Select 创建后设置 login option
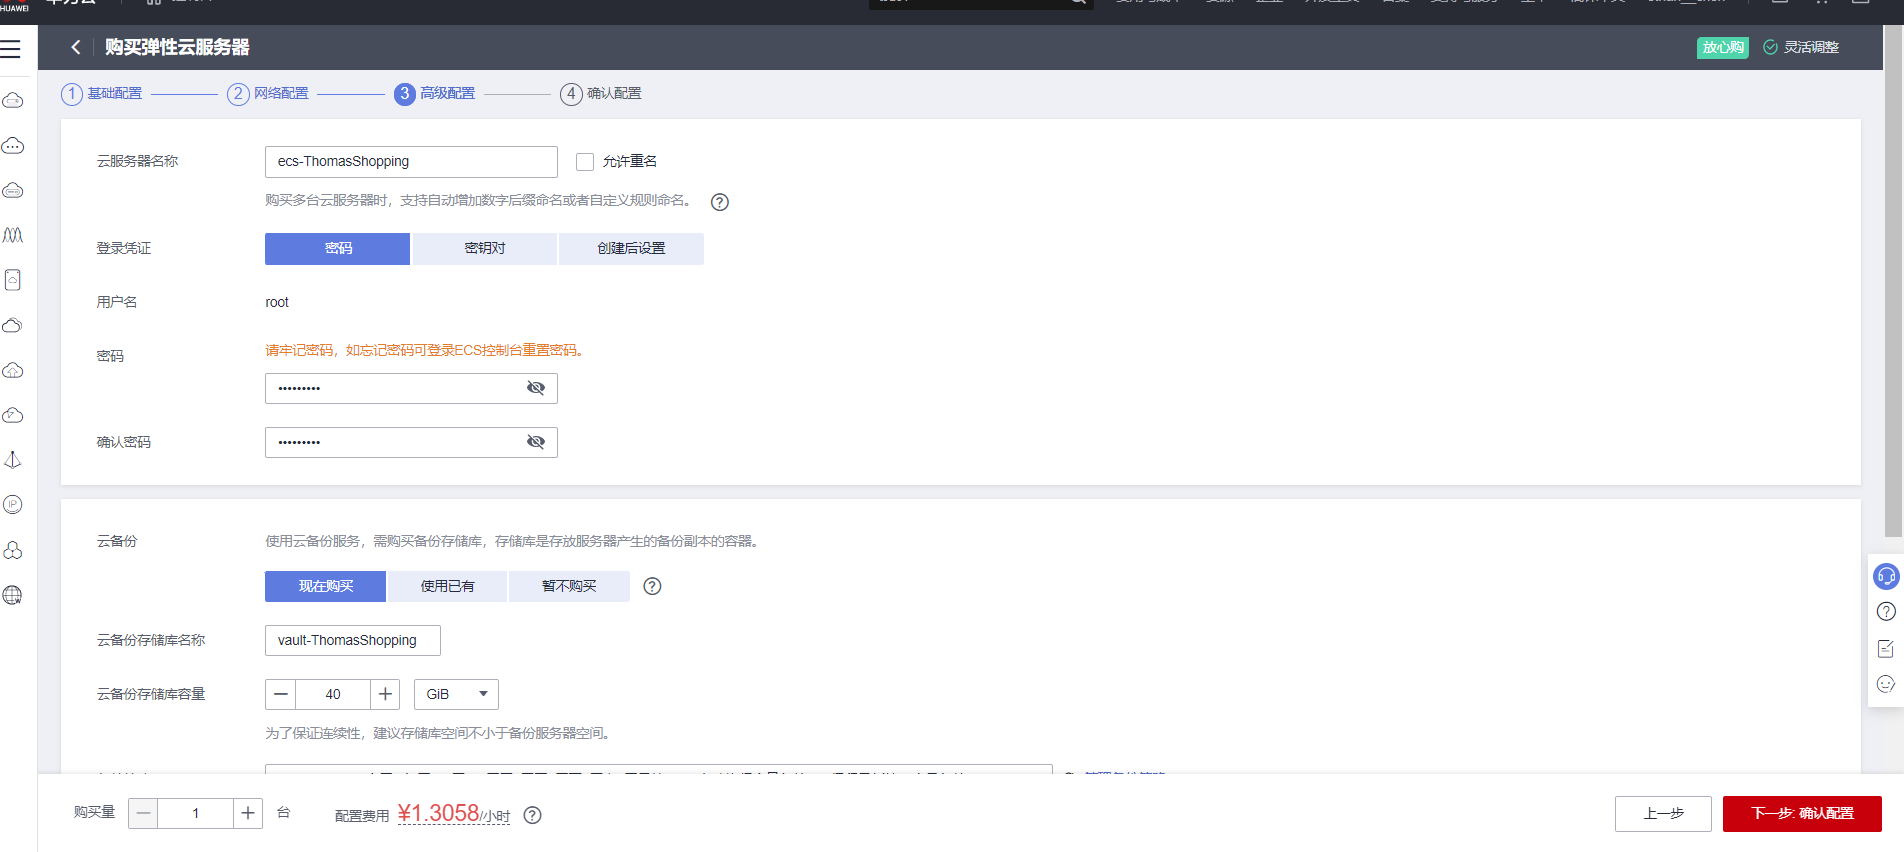Viewport: 1904px width, 852px height. (x=631, y=249)
